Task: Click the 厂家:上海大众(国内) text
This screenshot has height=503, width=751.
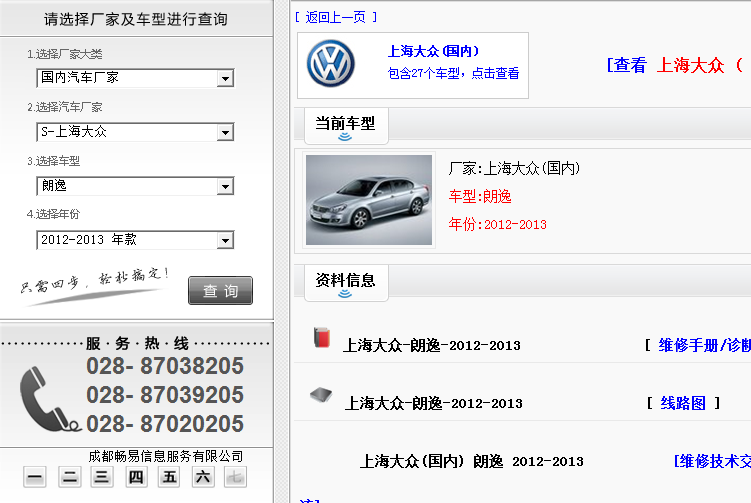Action: 514,168
